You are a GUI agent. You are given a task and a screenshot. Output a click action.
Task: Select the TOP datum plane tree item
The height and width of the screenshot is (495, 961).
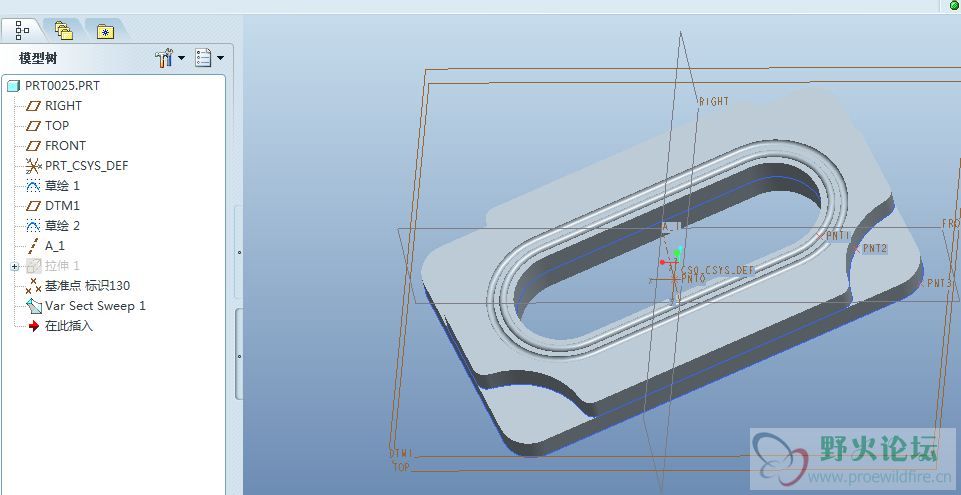click(x=57, y=126)
